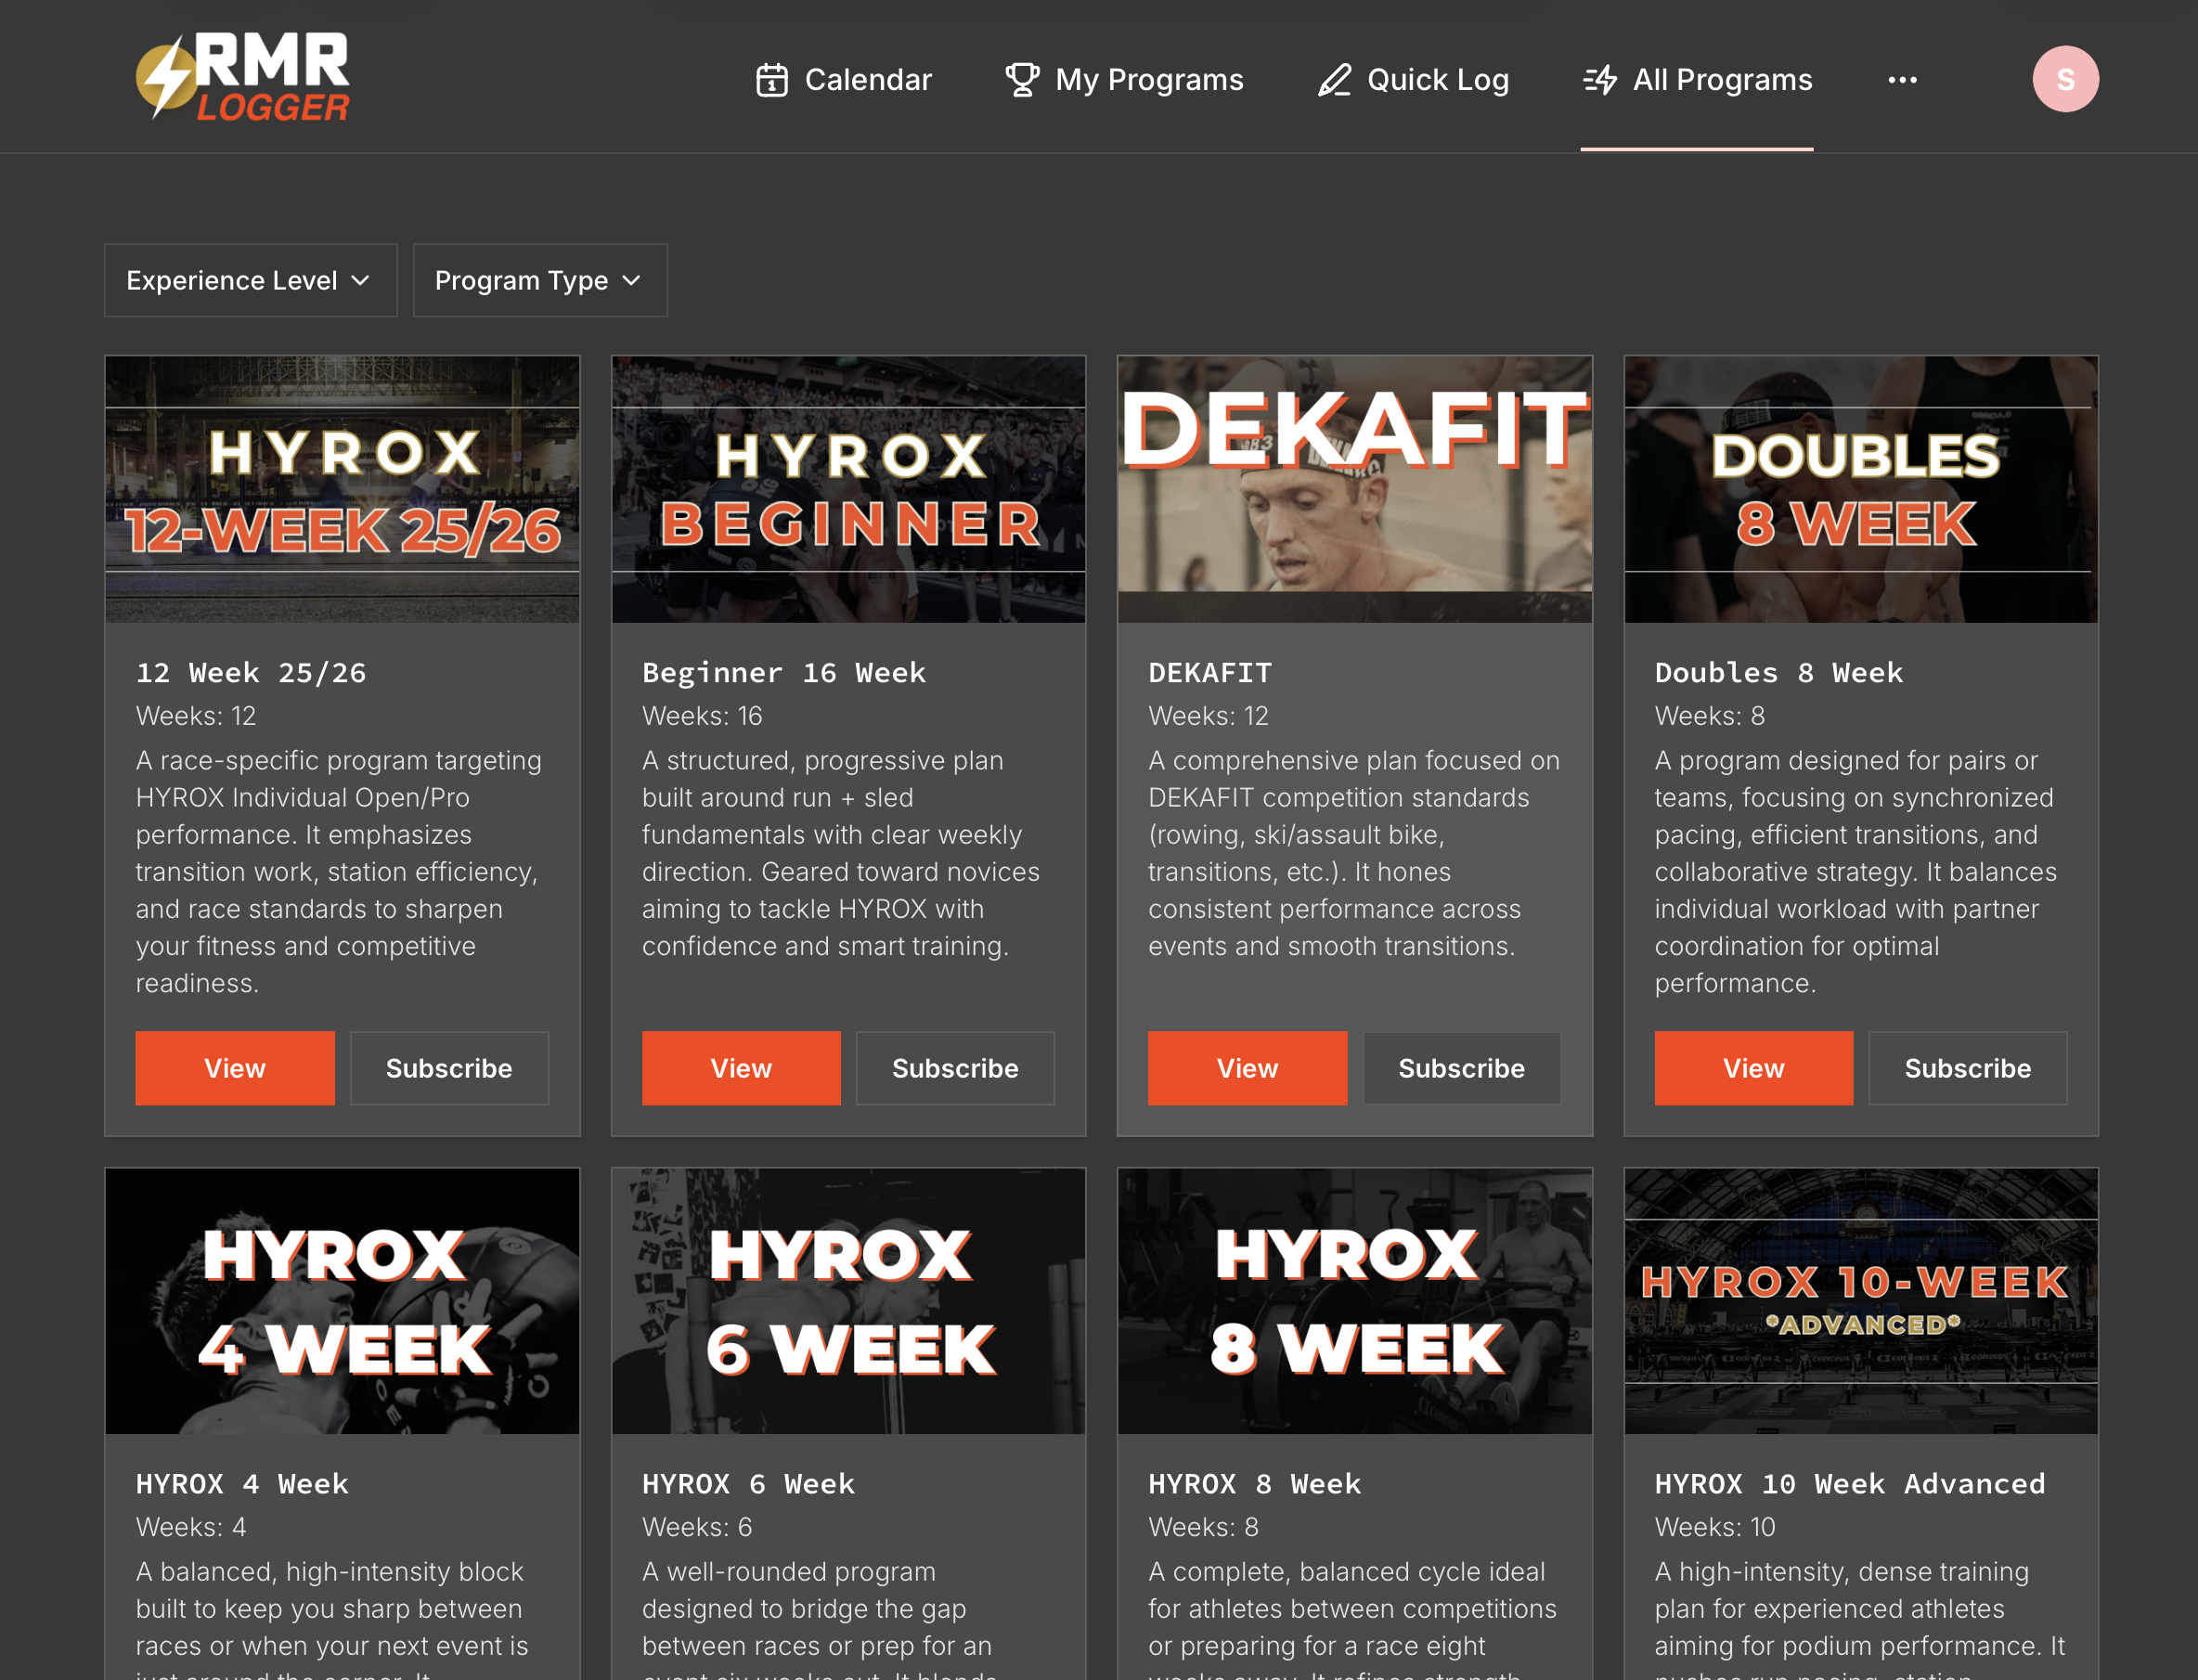The image size is (2198, 1680).
Task: View the Doubles 8 Week program
Action: pos(1753,1068)
